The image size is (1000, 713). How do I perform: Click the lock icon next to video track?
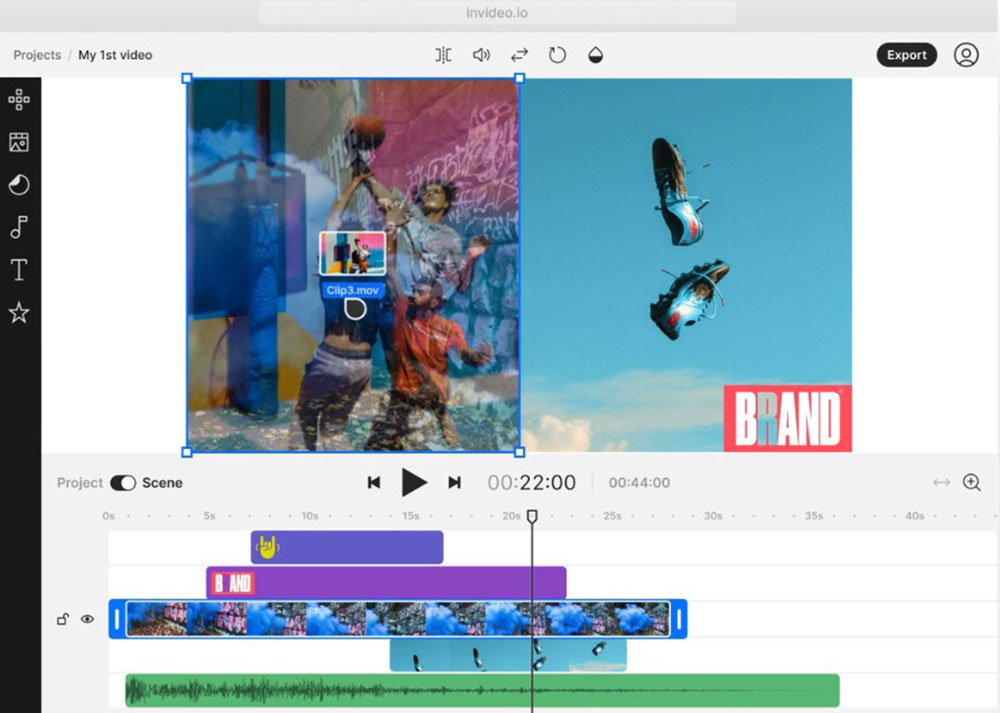(64, 619)
